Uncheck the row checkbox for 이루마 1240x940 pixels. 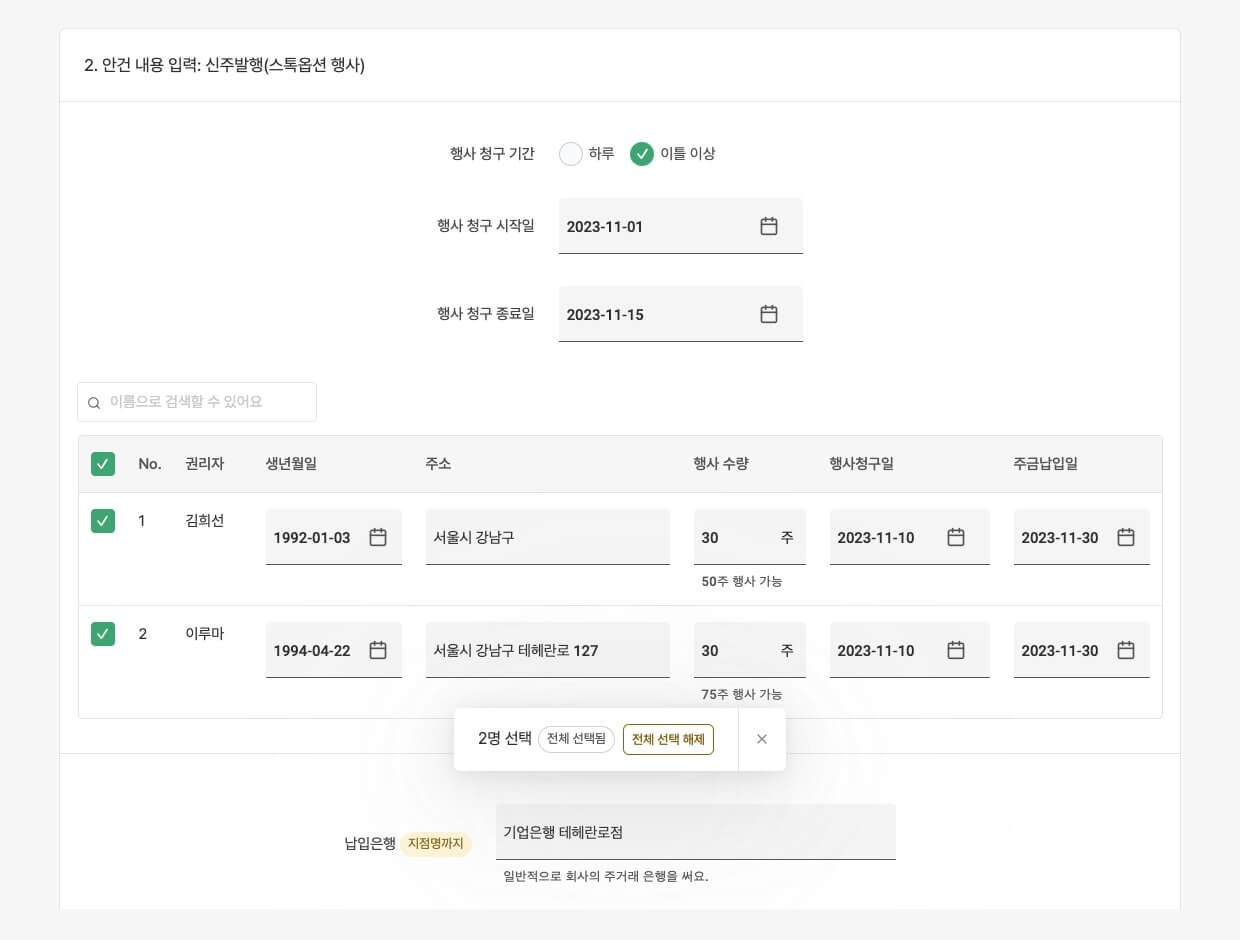tap(103, 634)
